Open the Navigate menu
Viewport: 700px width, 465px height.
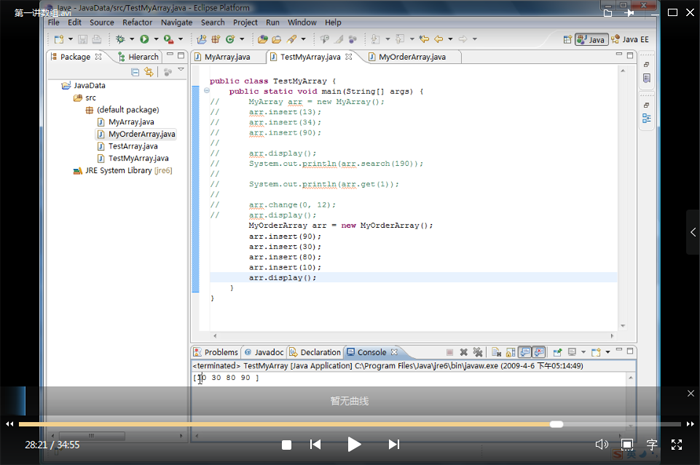[x=176, y=22]
